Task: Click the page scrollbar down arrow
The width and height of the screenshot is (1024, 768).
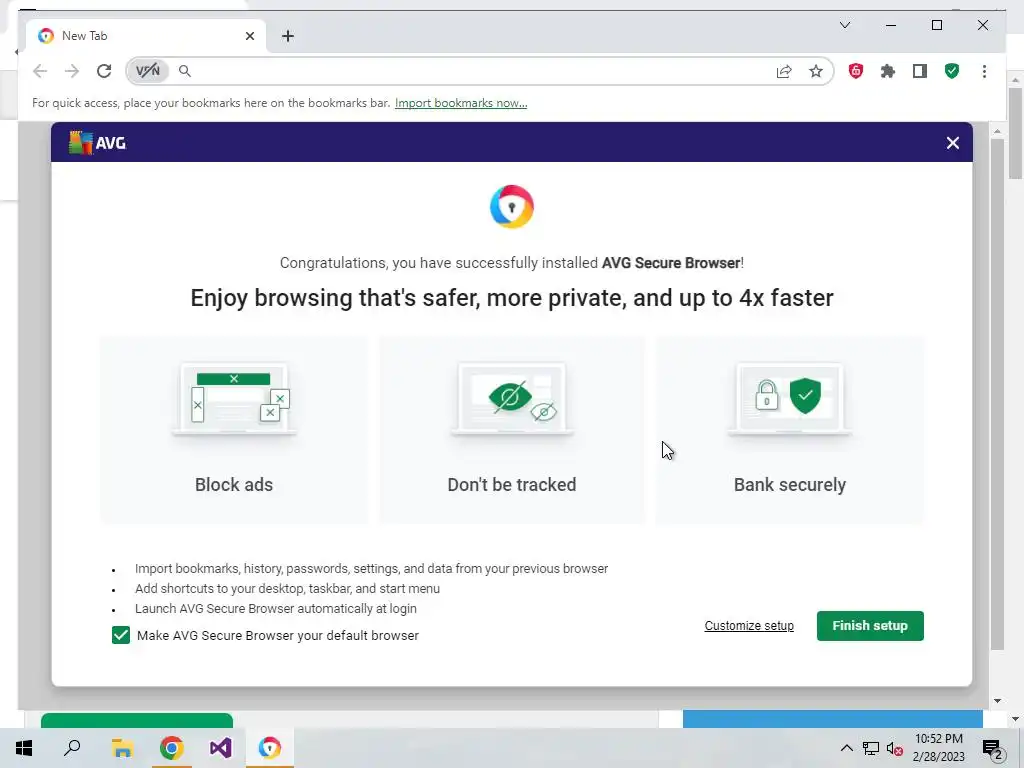Action: pyautogui.click(x=997, y=701)
